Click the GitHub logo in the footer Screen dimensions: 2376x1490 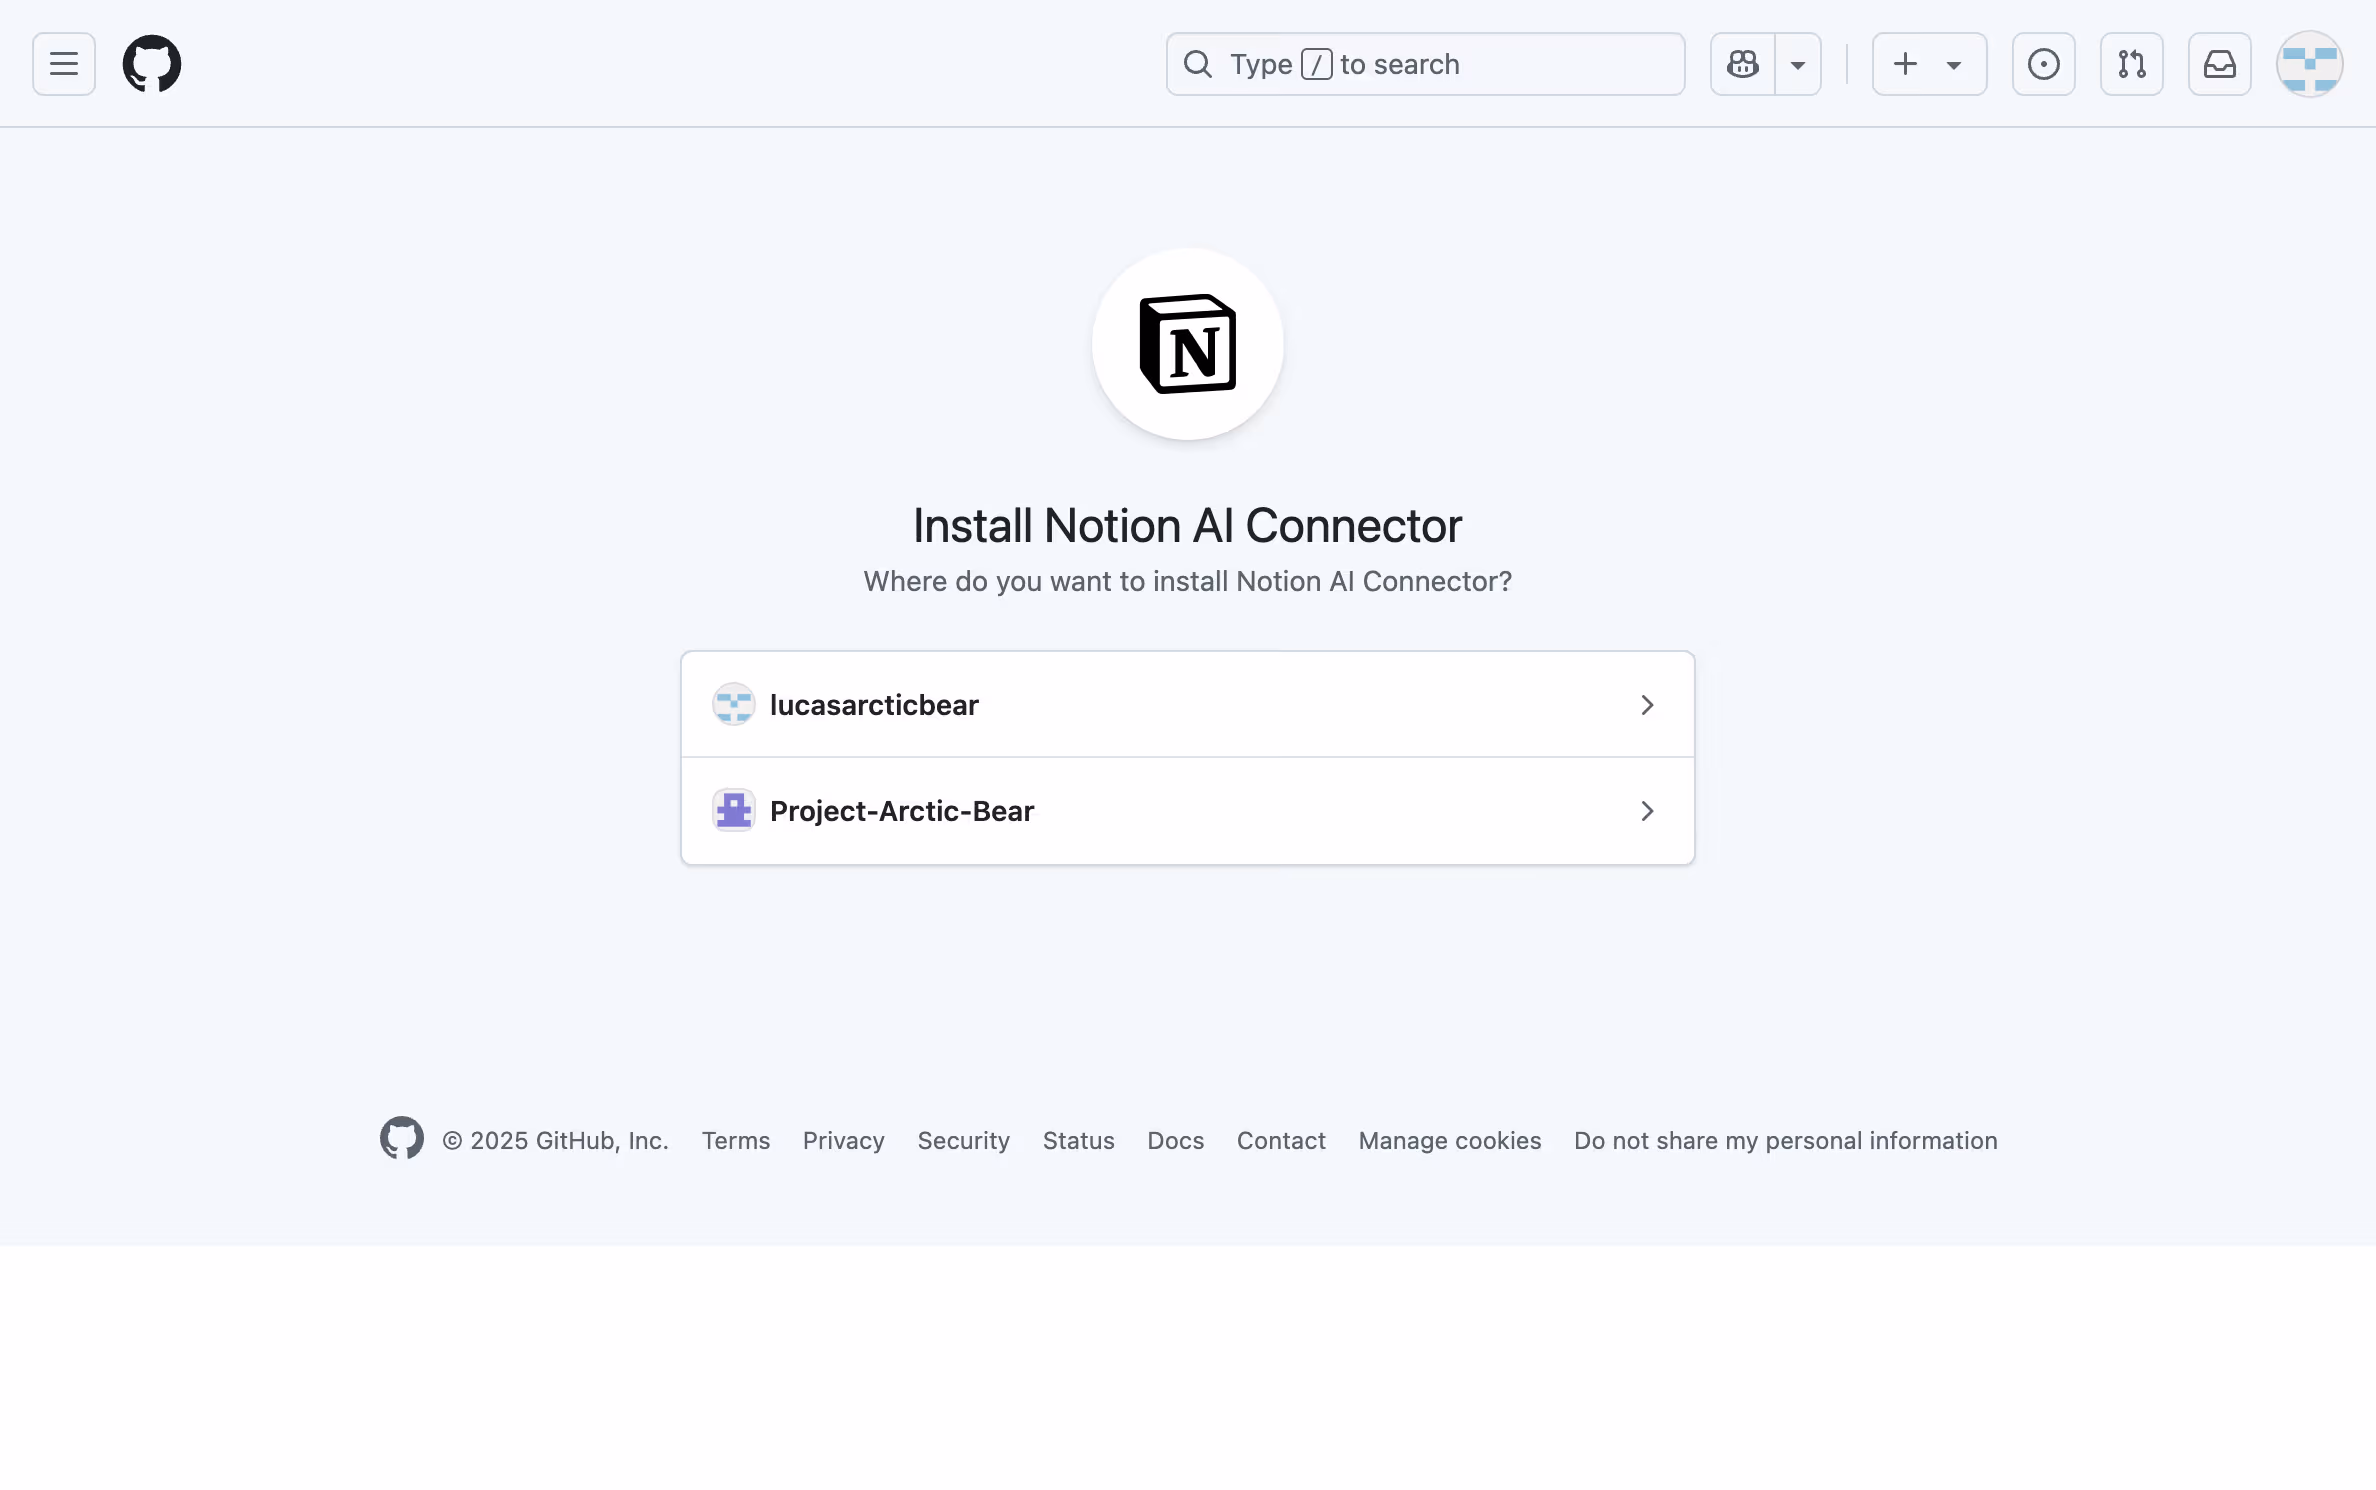[x=401, y=1139]
